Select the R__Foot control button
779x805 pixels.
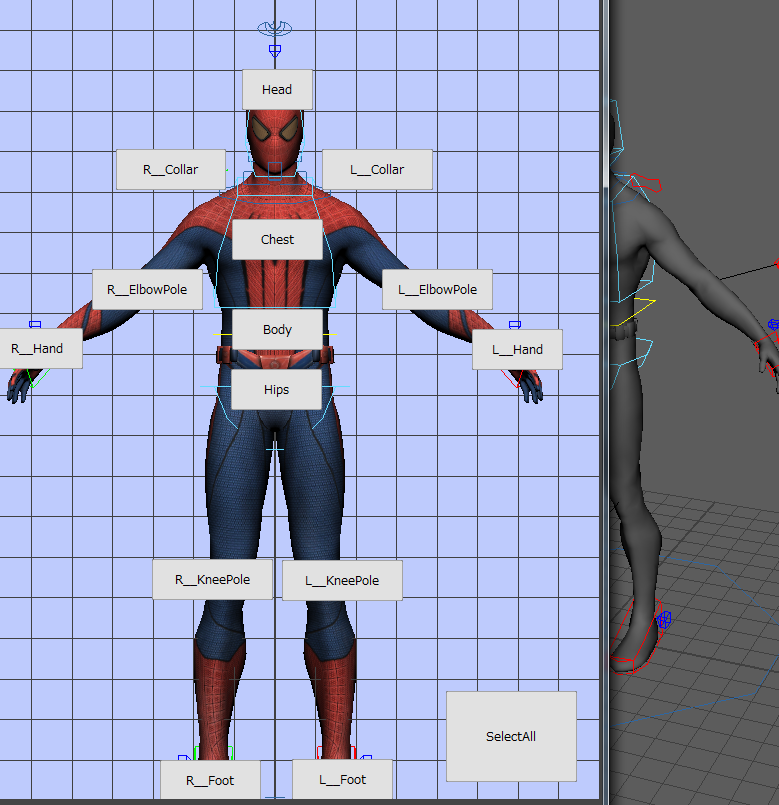click(x=211, y=780)
